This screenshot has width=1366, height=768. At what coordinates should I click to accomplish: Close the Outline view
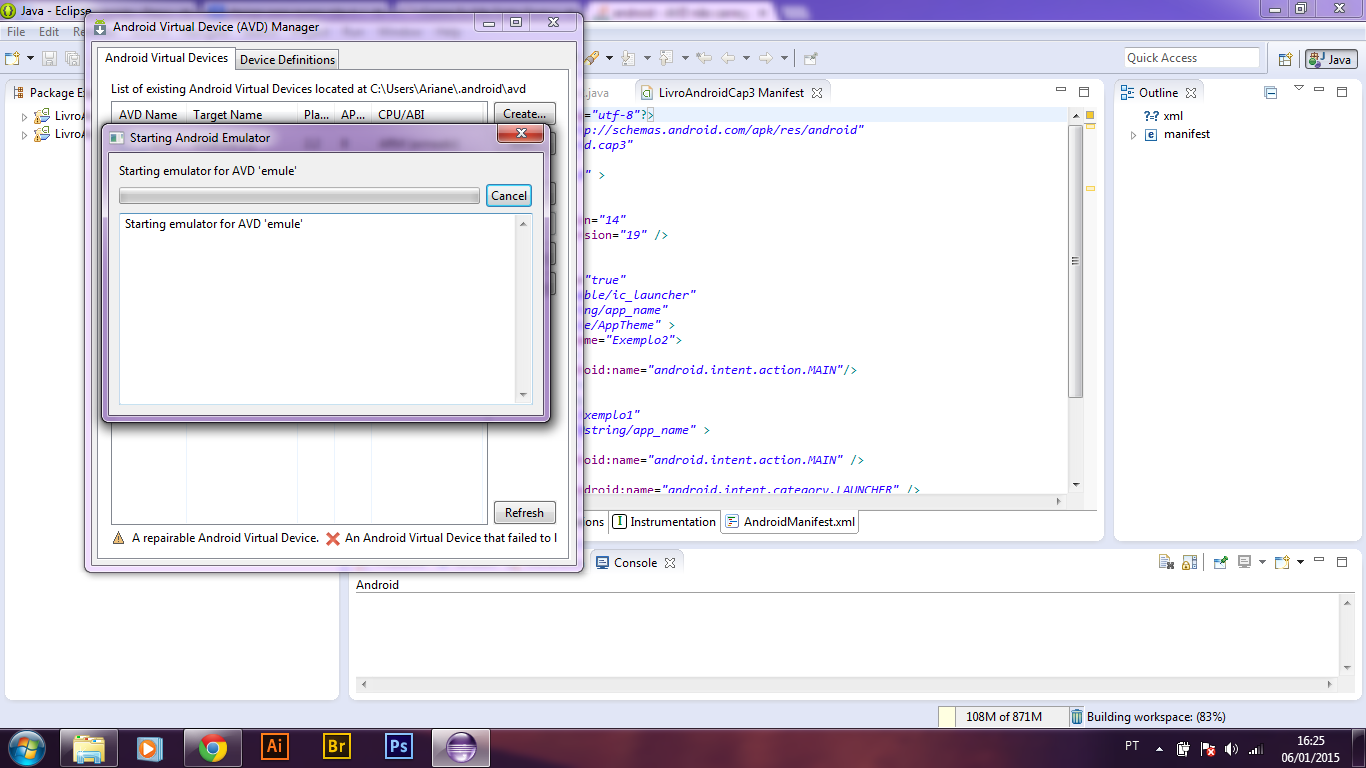(x=1192, y=93)
